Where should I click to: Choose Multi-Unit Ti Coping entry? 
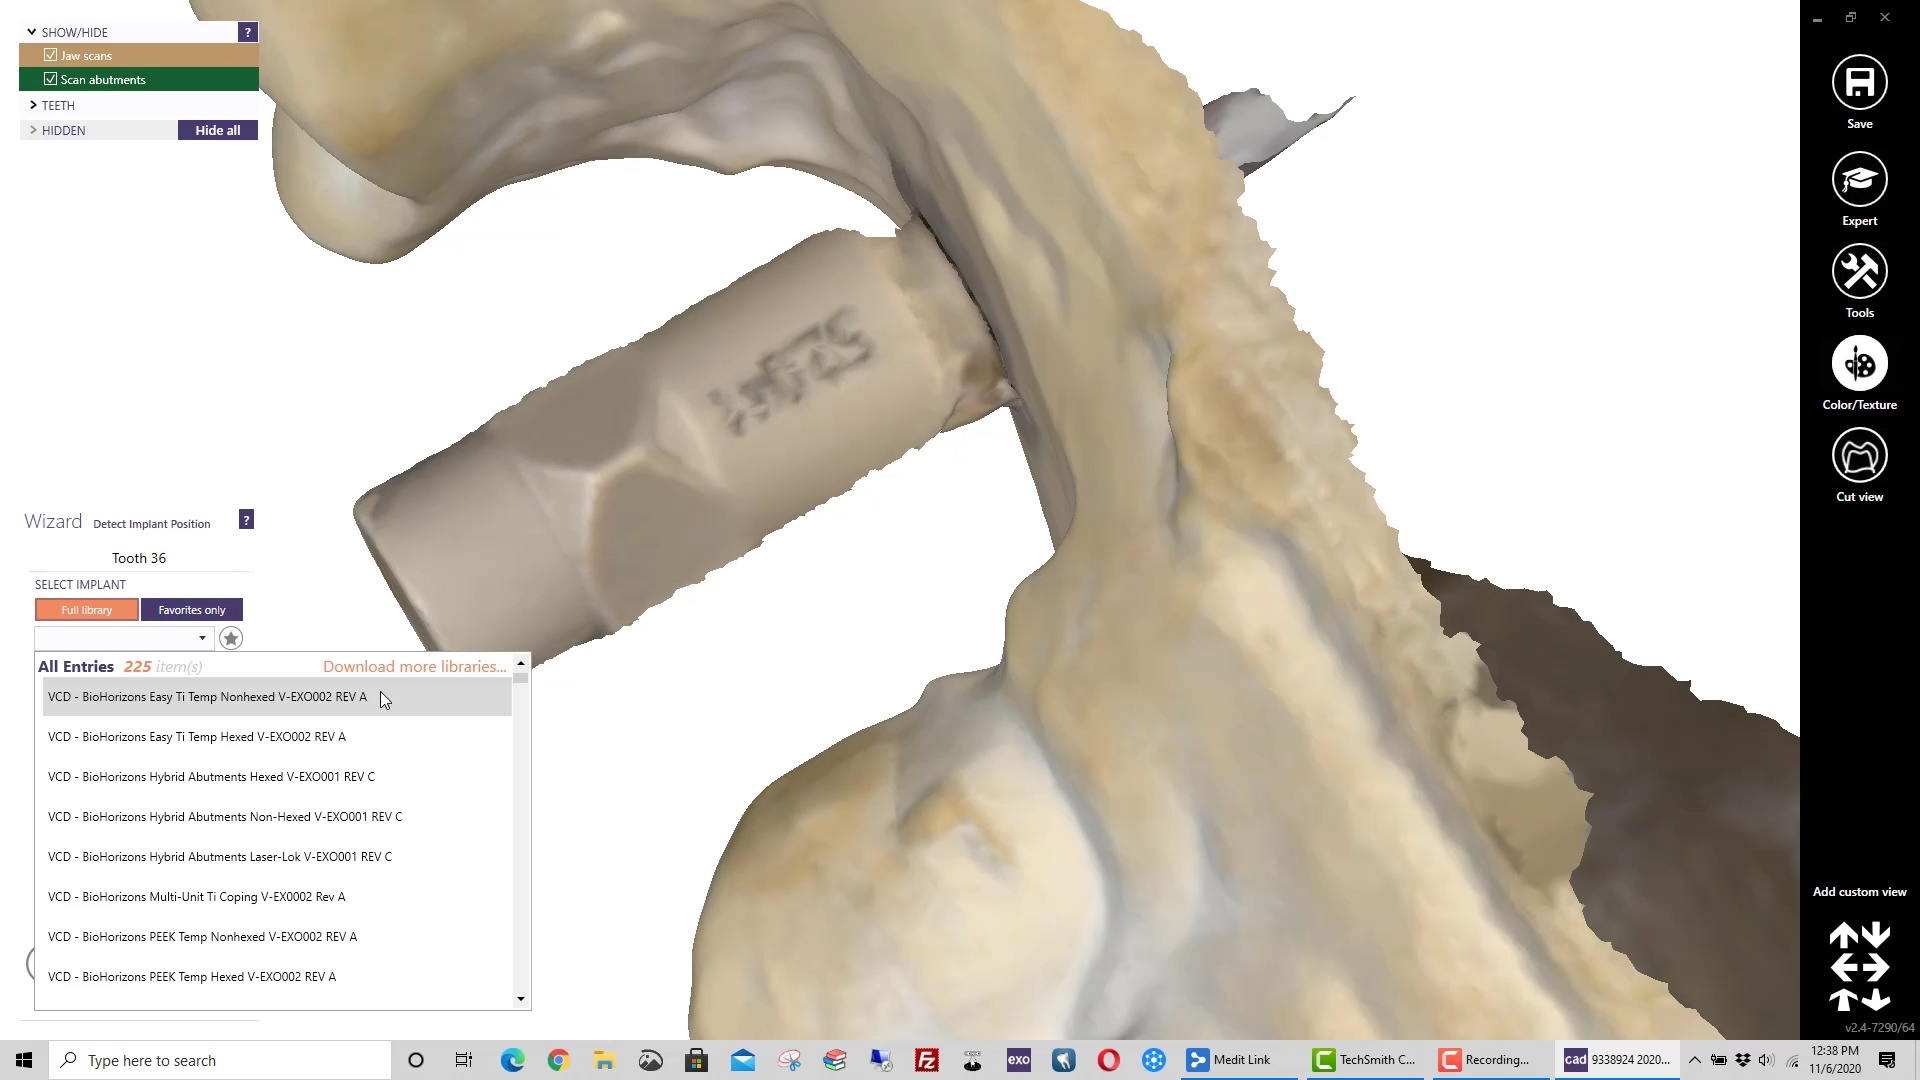277,897
